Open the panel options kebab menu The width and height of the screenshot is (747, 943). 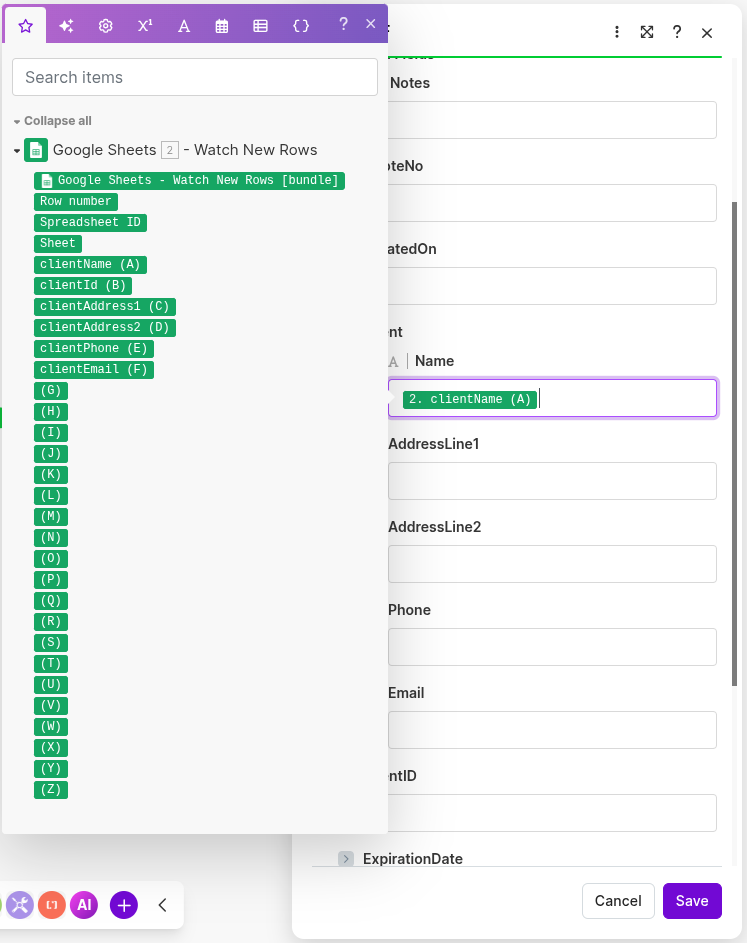[617, 31]
